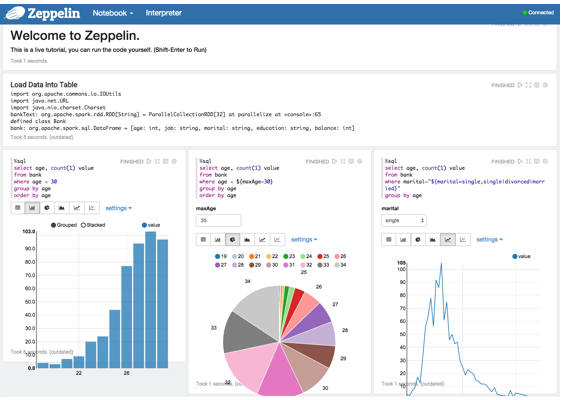562x400 pixels.
Task: Click the Zeppelin logo link
Action: pyautogui.click(x=42, y=13)
